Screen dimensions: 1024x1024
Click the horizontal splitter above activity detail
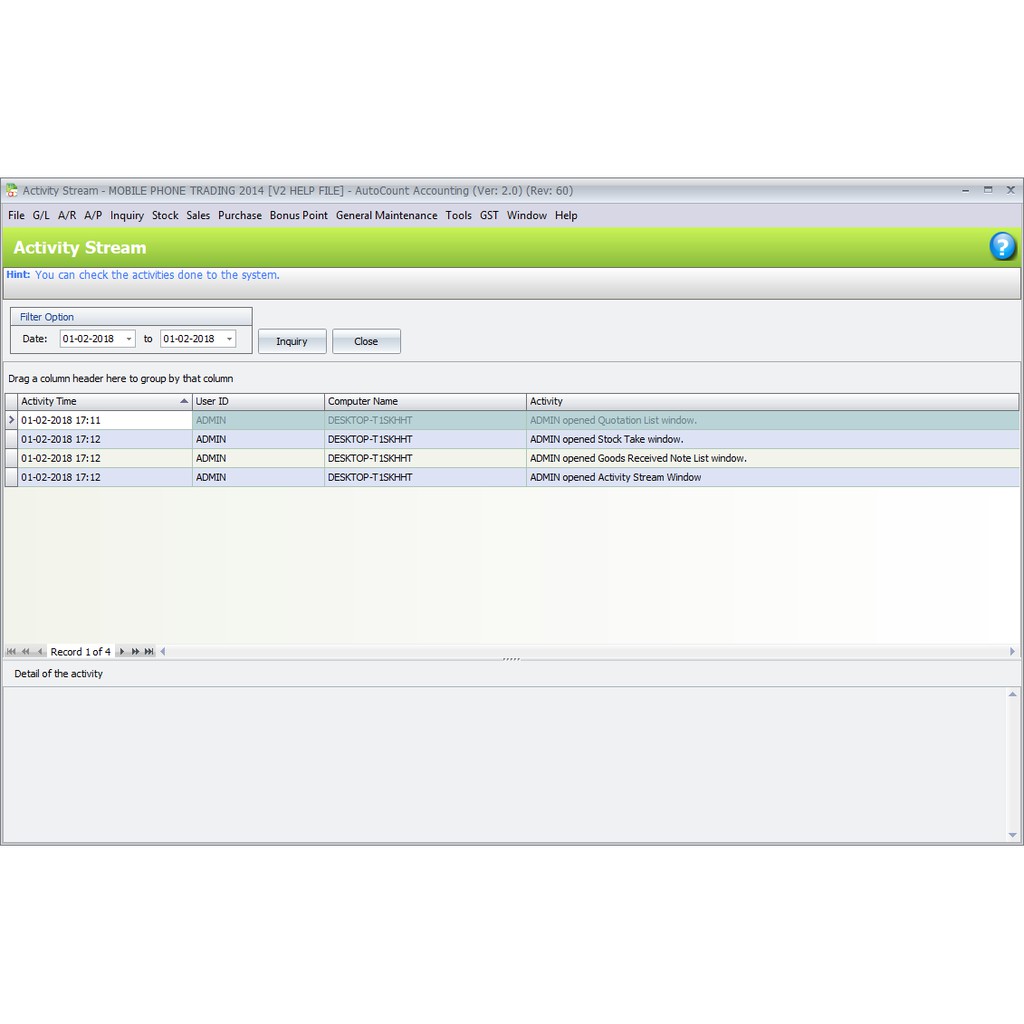(x=511, y=659)
